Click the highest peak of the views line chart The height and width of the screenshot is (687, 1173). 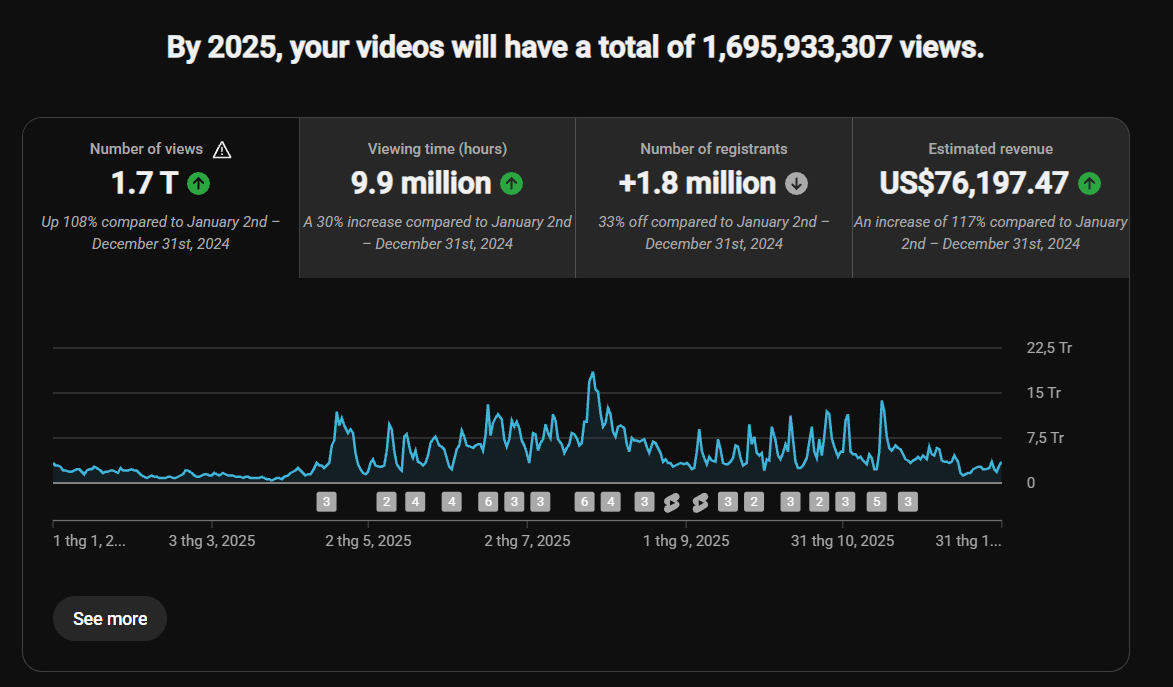[592, 373]
